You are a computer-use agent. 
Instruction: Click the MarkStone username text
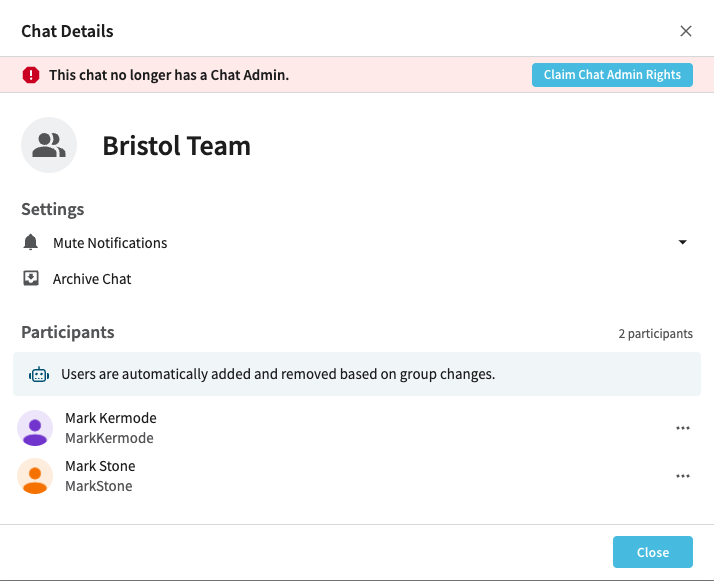[99, 486]
